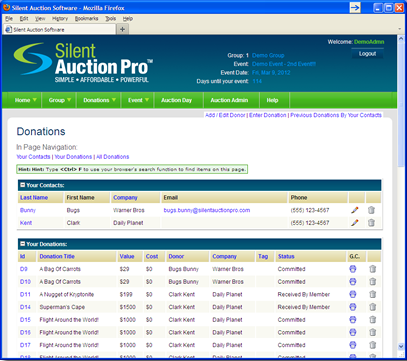Go to the Auction Day menu
The height and width of the screenshot is (361, 407).
point(176,100)
